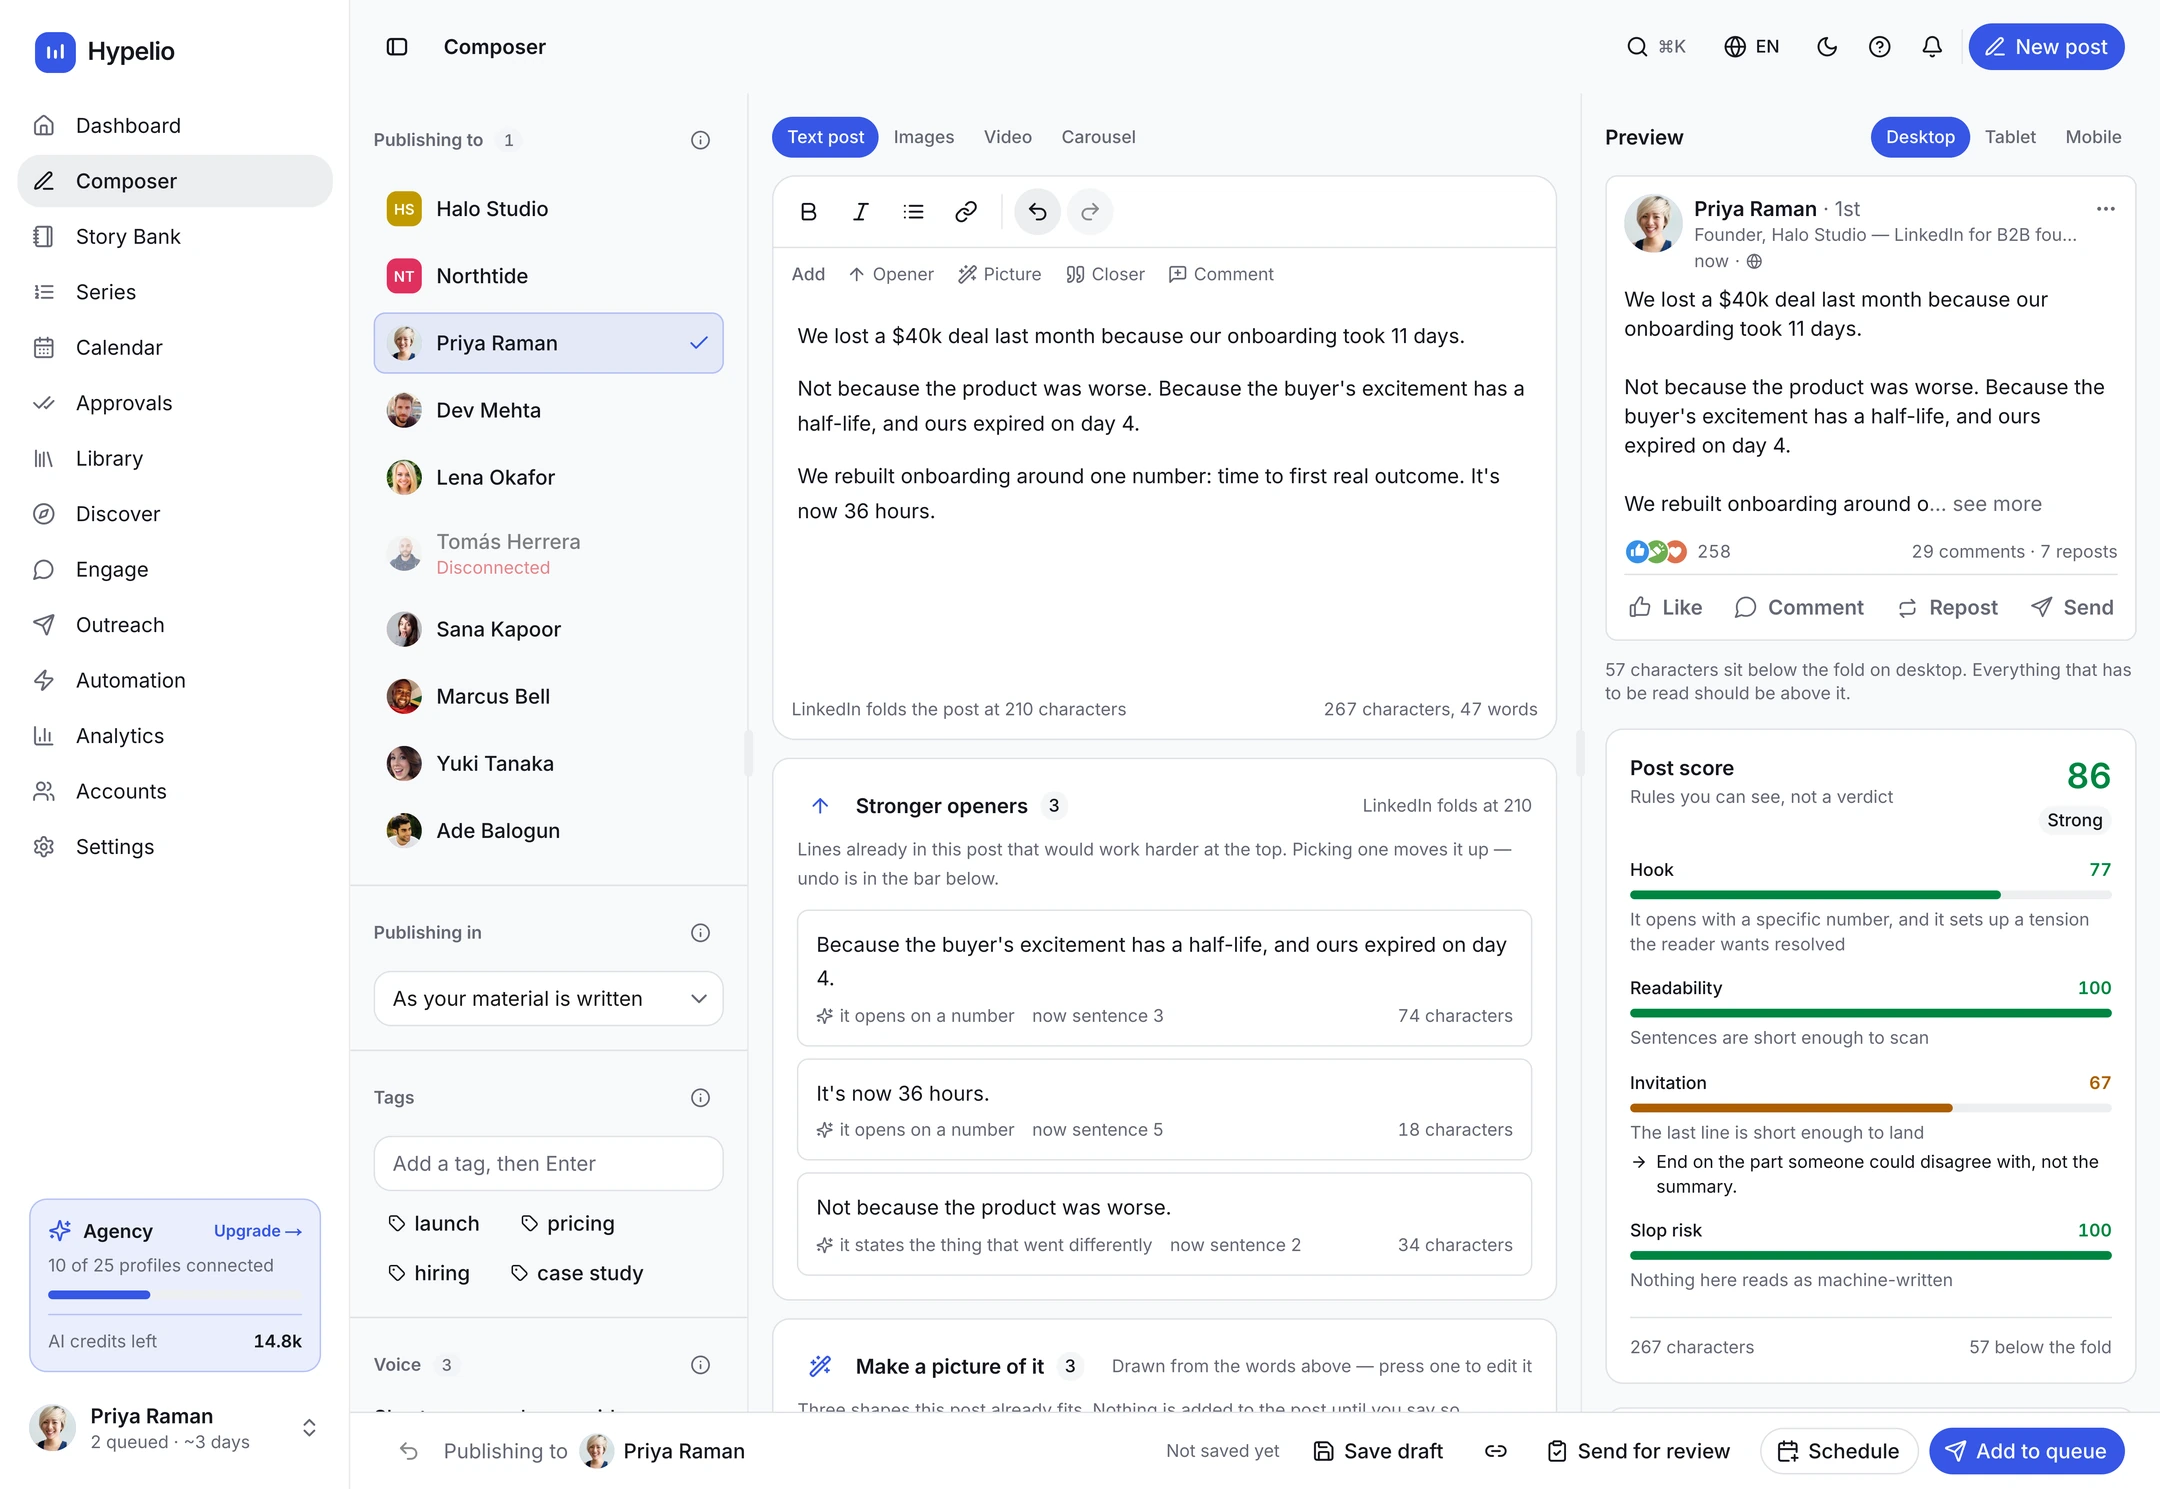
Task: Show info for the Tags section
Action: point(700,1098)
